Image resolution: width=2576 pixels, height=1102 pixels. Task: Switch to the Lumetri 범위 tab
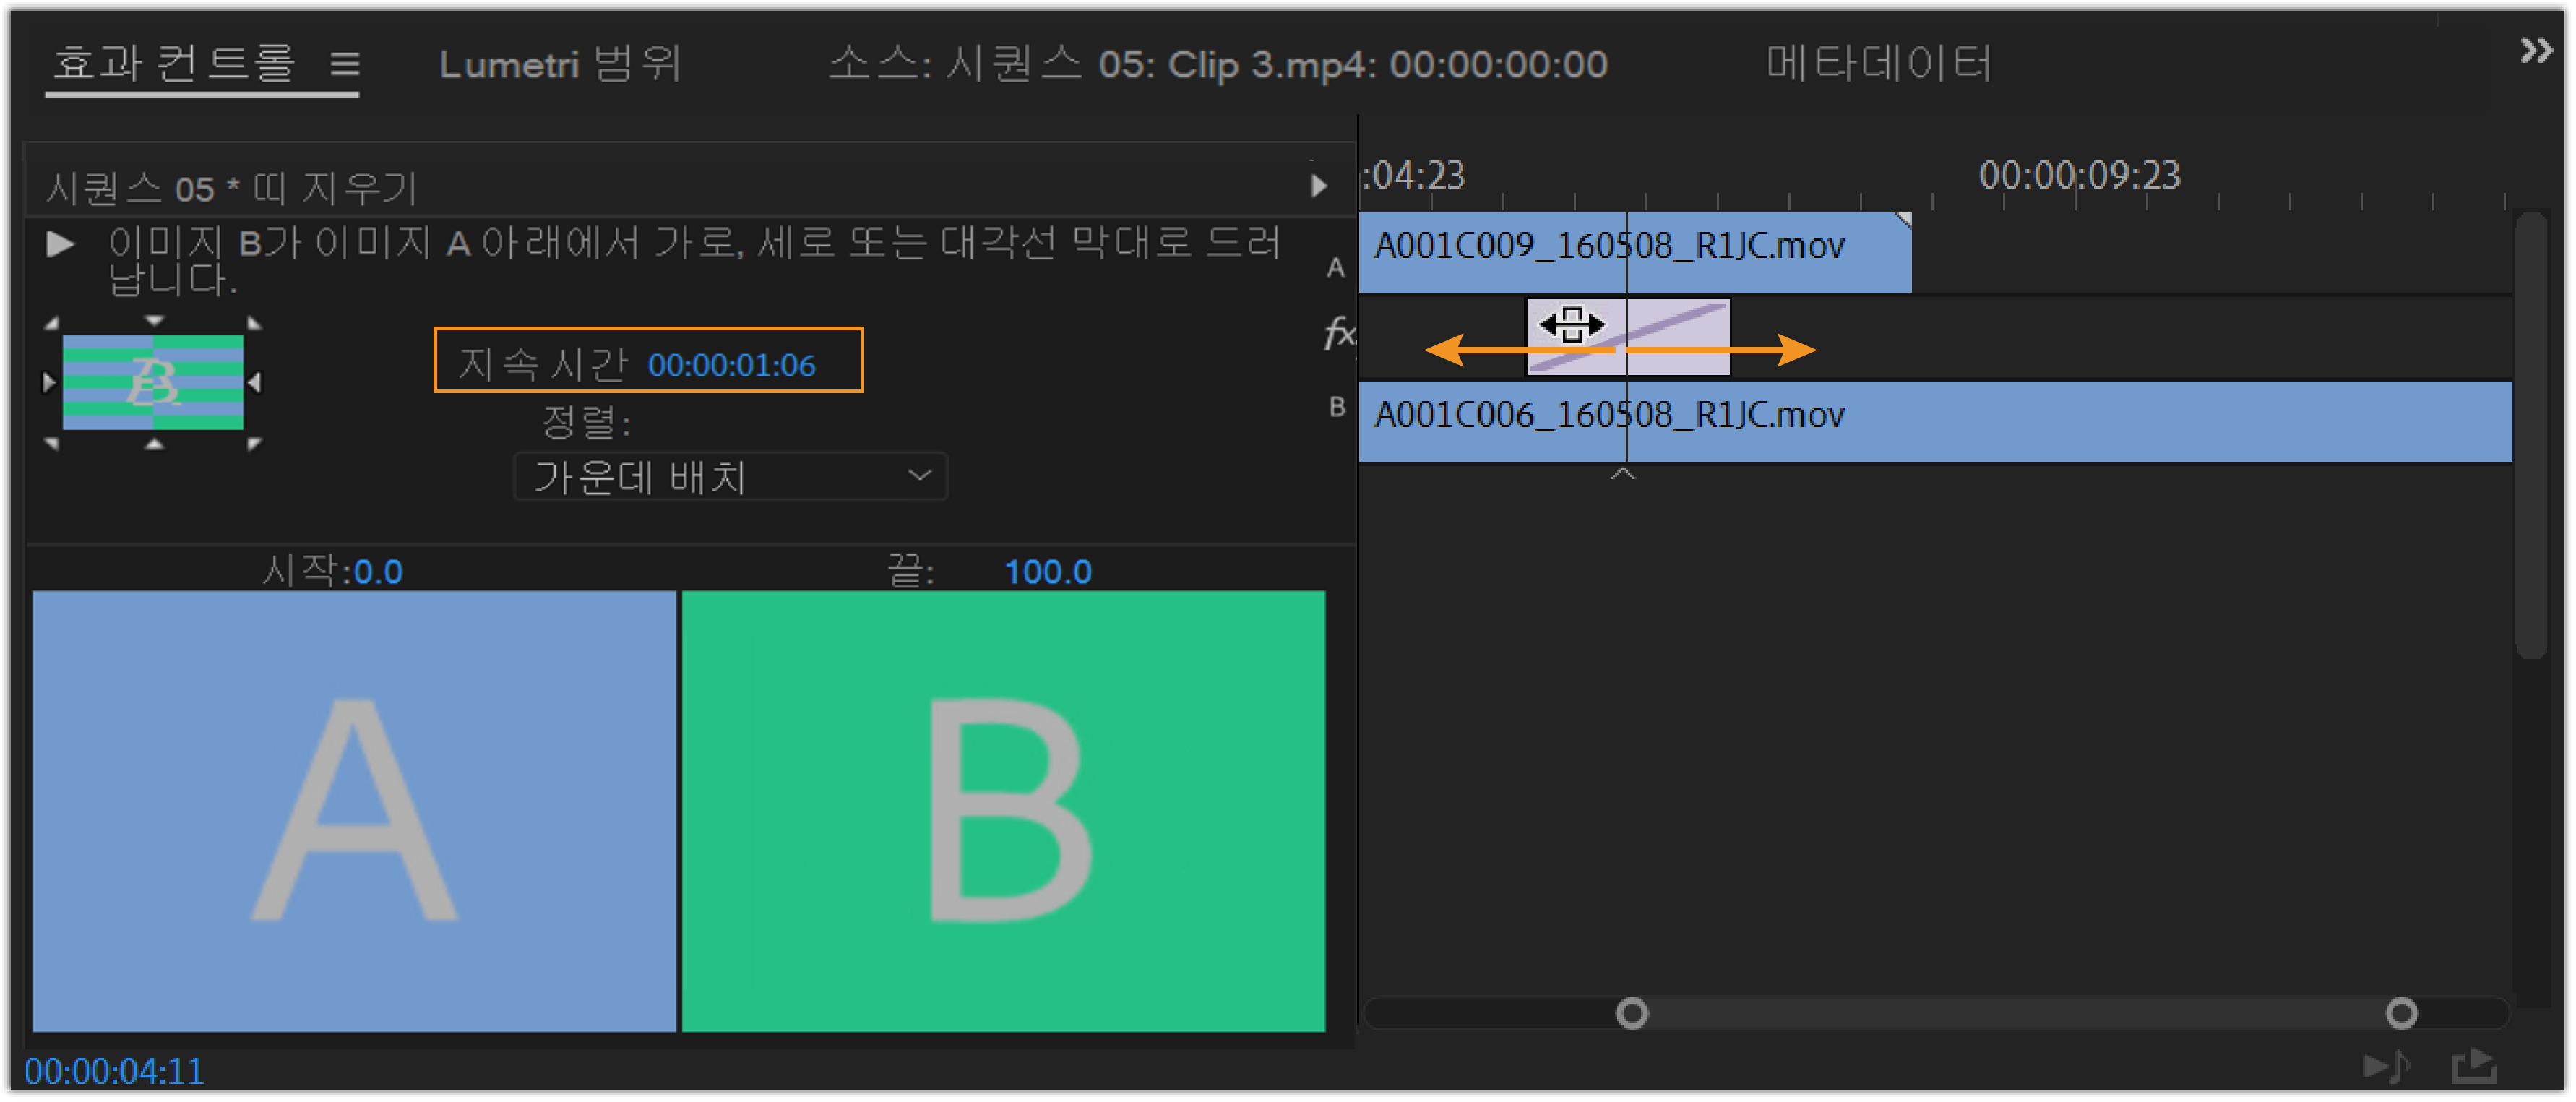(x=560, y=65)
